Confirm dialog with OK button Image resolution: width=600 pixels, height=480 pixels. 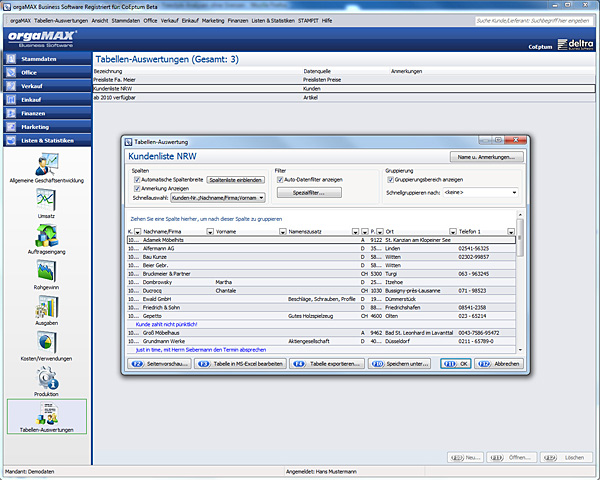click(x=455, y=364)
